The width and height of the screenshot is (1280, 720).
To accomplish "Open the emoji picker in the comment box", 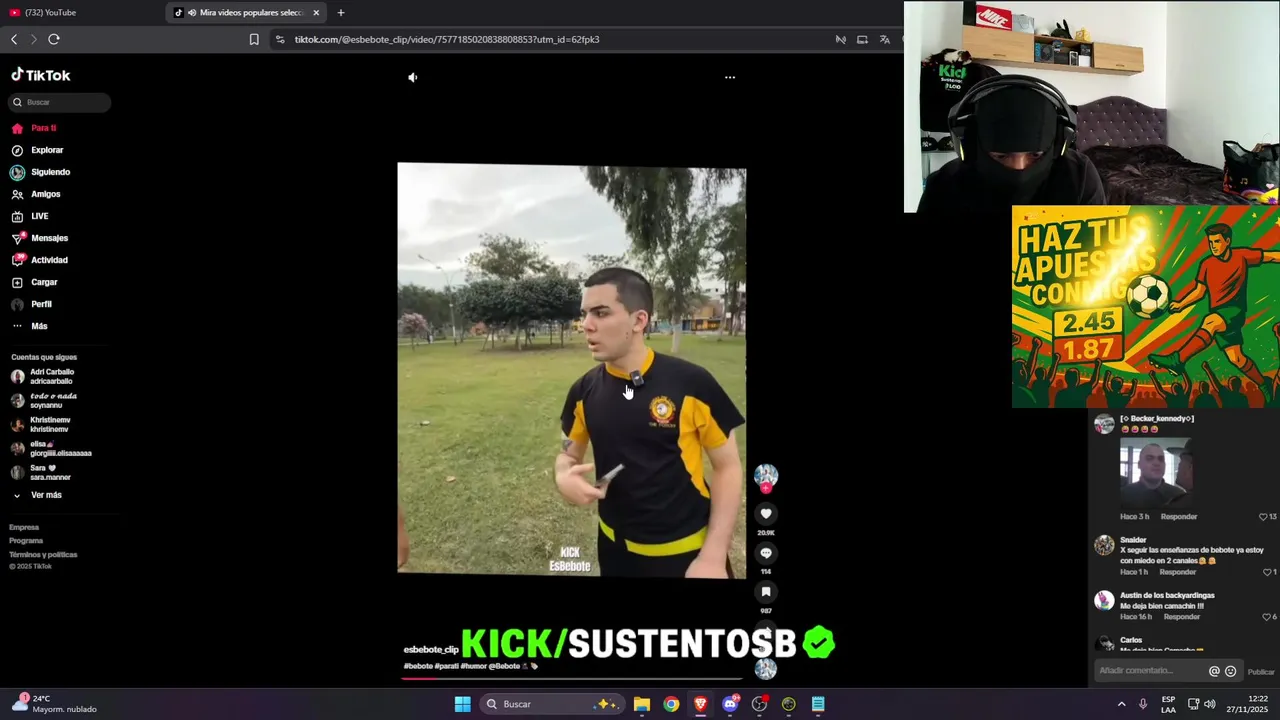I will pyautogui.click(x=1230, y=672).
